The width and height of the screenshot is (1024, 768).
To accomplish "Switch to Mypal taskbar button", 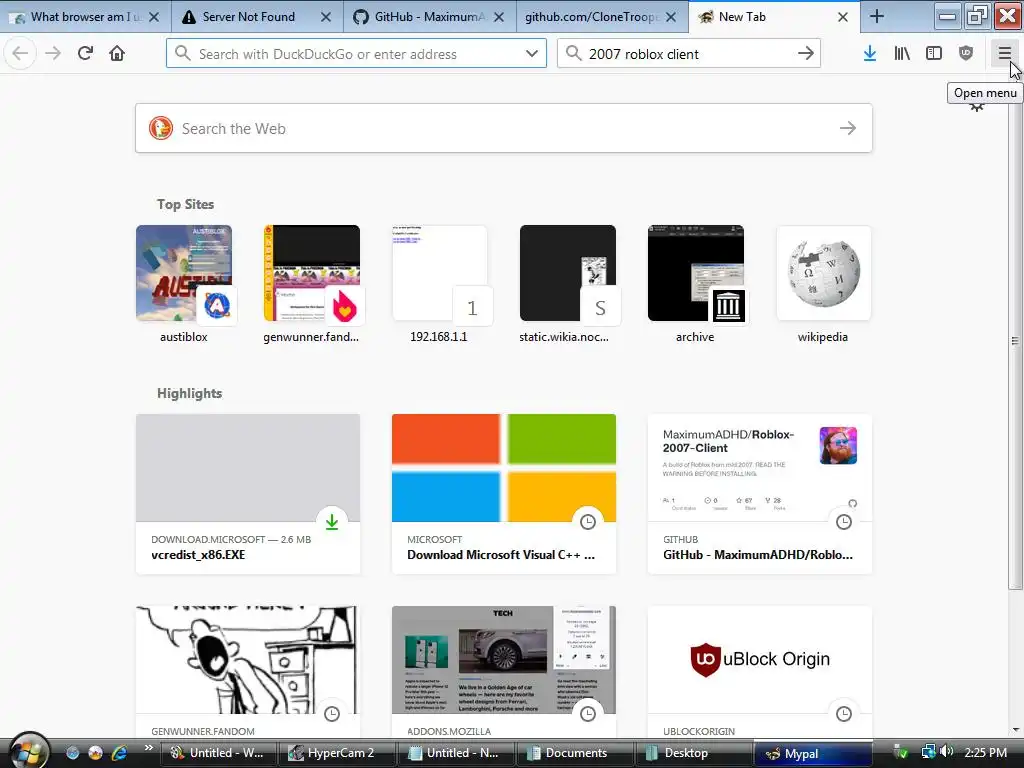I will pos(812,753).
